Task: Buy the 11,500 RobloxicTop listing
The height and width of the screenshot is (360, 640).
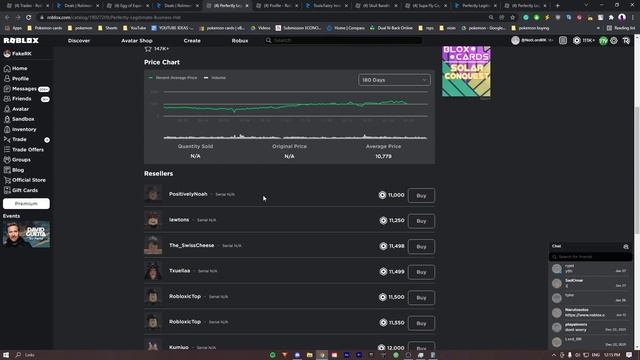Action: point(421,298)
